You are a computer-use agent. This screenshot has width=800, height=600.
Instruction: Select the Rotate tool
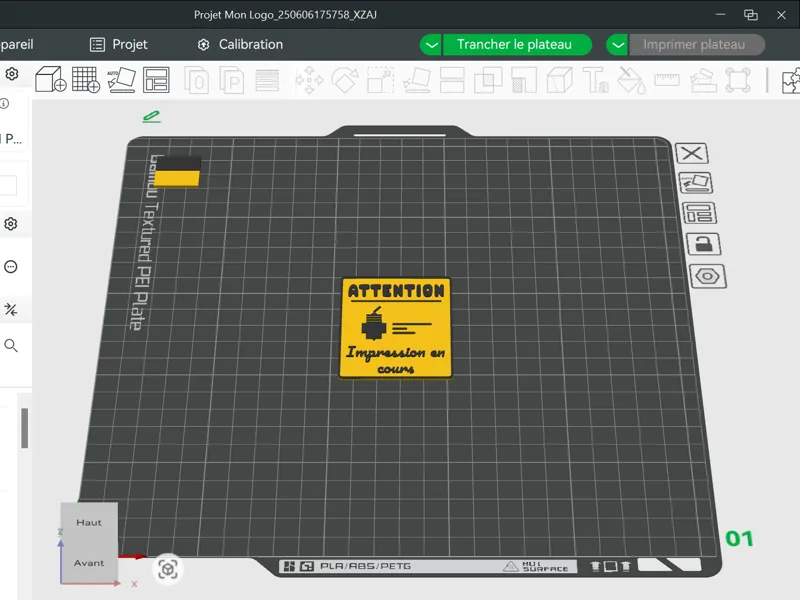345,80
